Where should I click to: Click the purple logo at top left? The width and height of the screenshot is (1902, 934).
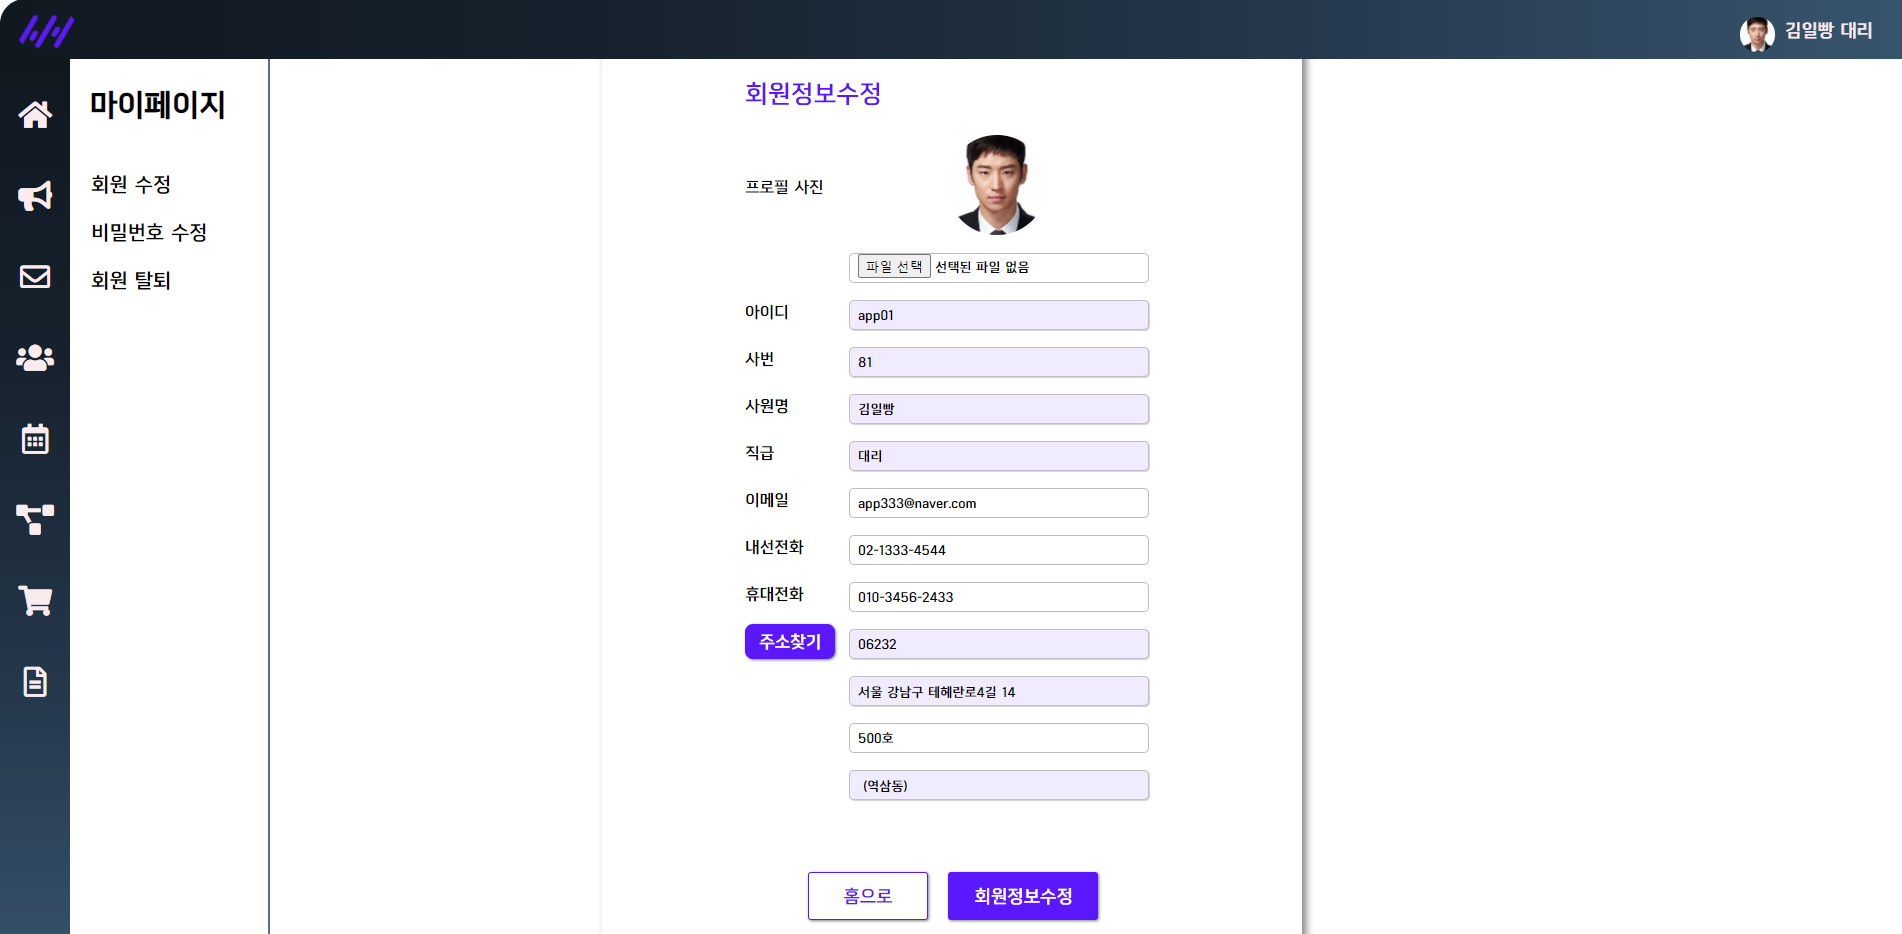[x=46, y=31]
